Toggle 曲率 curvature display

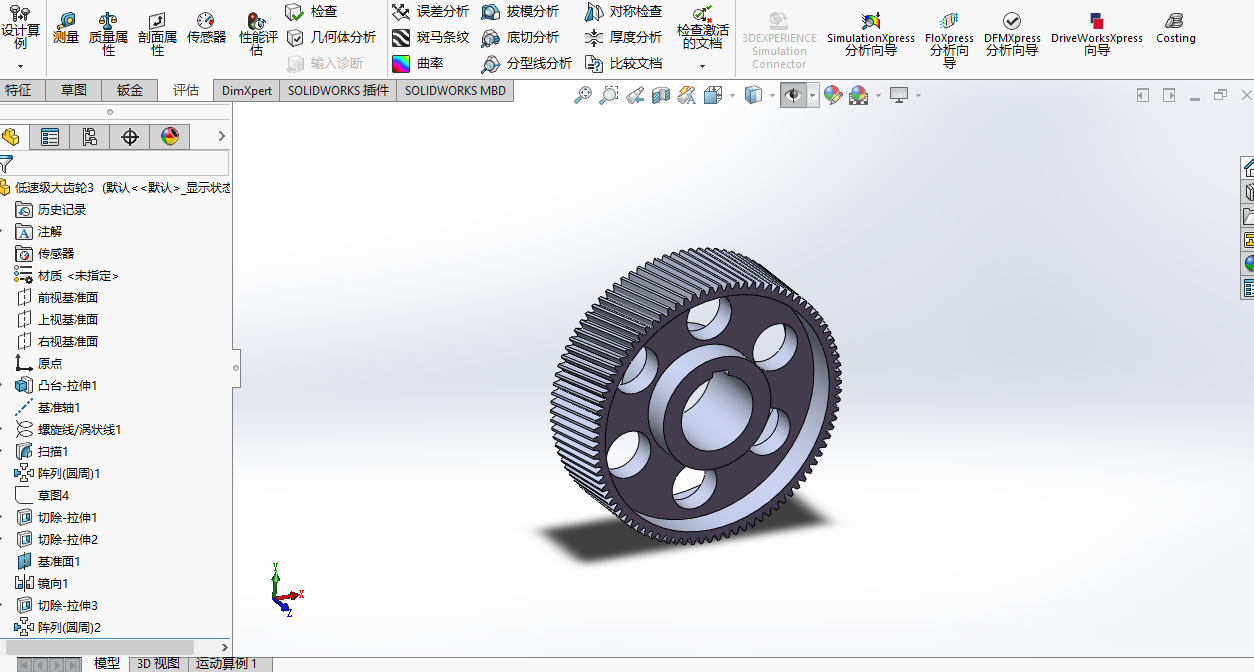pos(418,63)
